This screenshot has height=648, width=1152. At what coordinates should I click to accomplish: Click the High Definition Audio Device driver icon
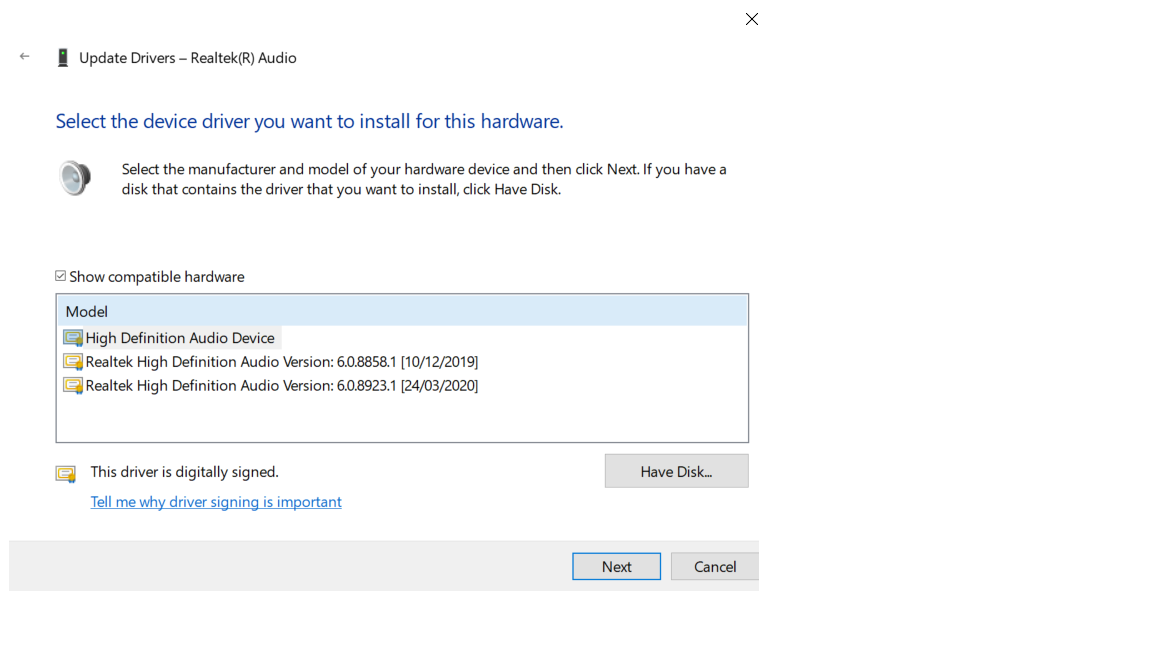[x=73, y=338]
